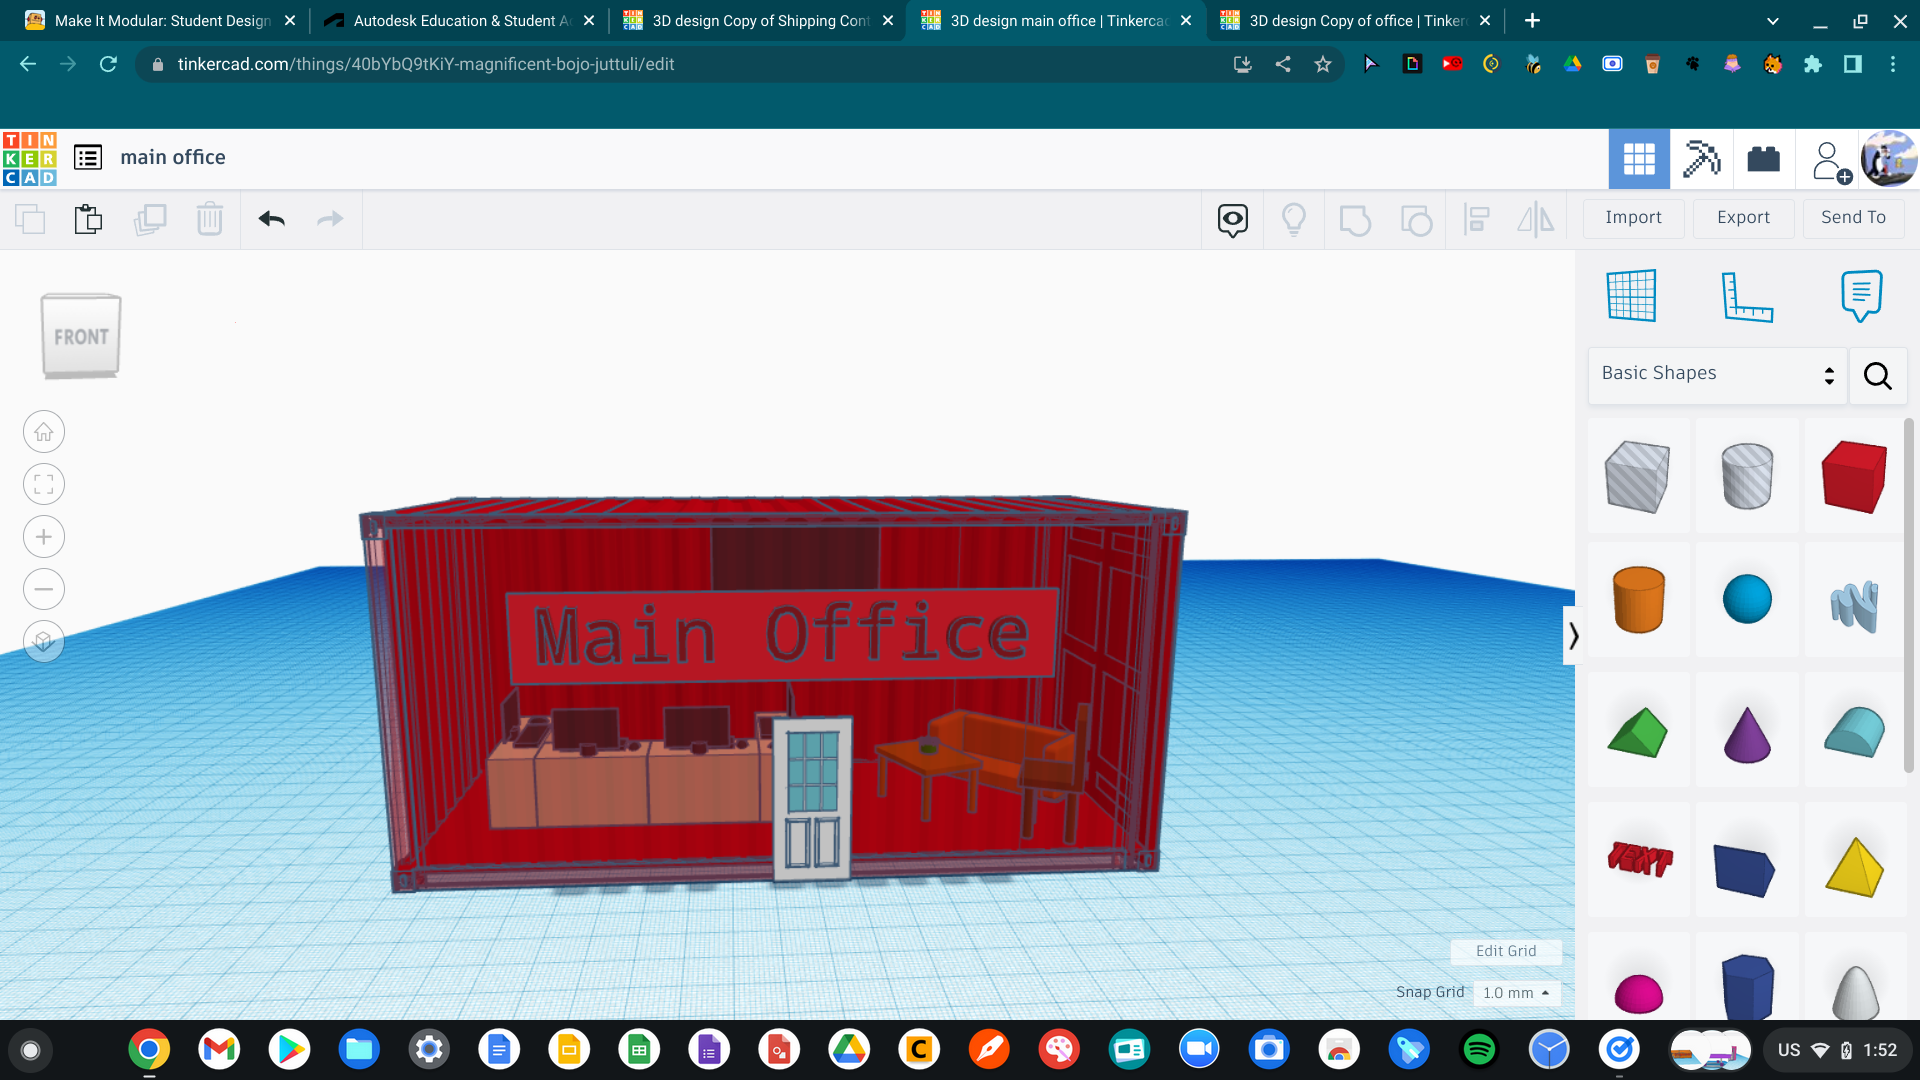Select the Workplane tool
Screen dimensions: 1920x1080
pyautogui.click(x=1632, y=295)
